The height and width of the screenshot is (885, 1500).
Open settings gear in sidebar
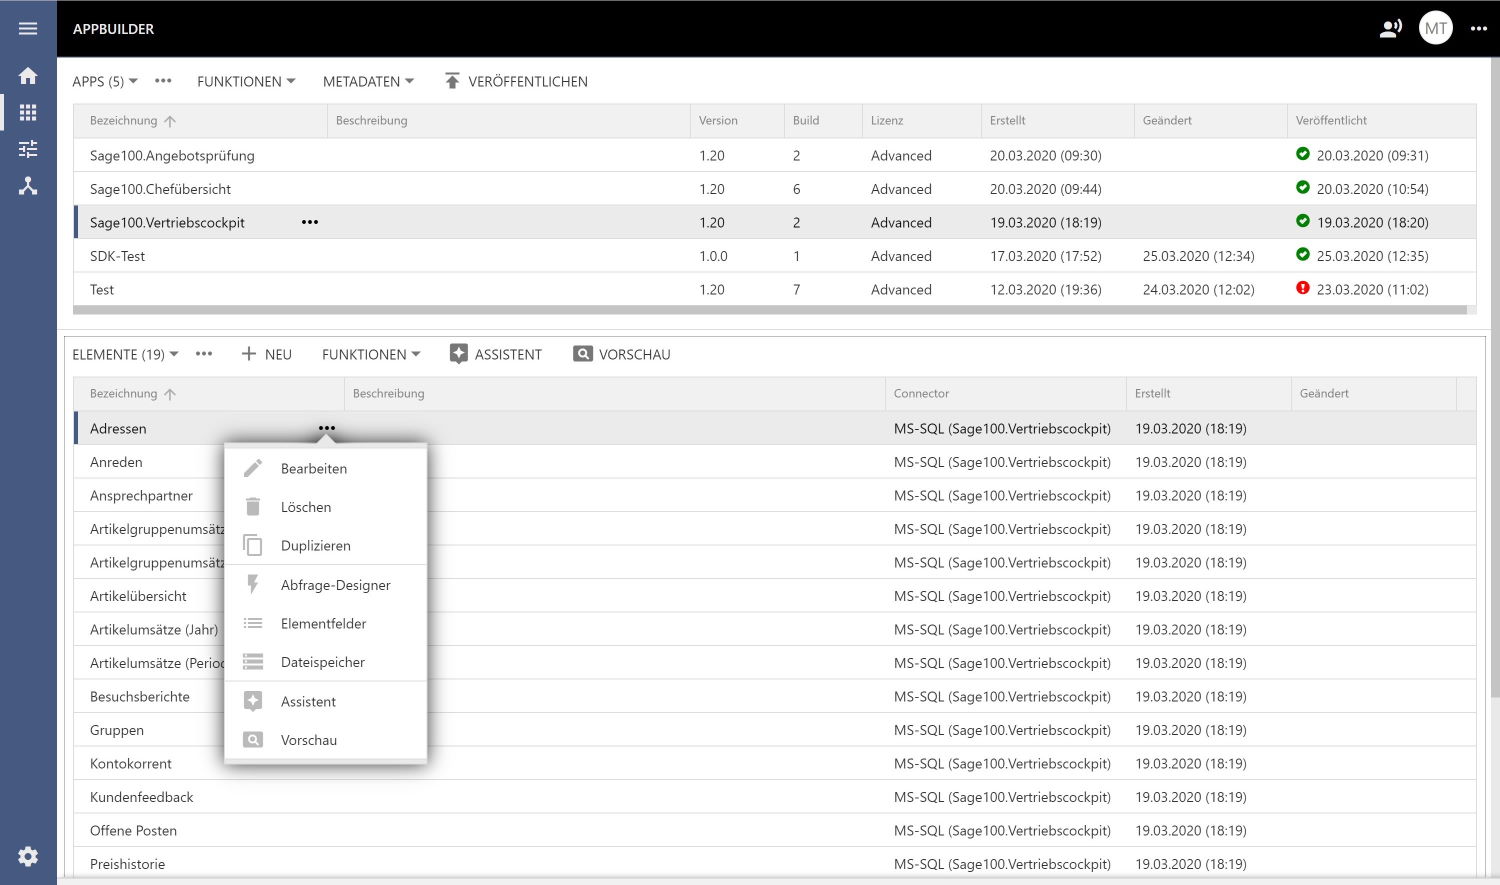[28, 856]
